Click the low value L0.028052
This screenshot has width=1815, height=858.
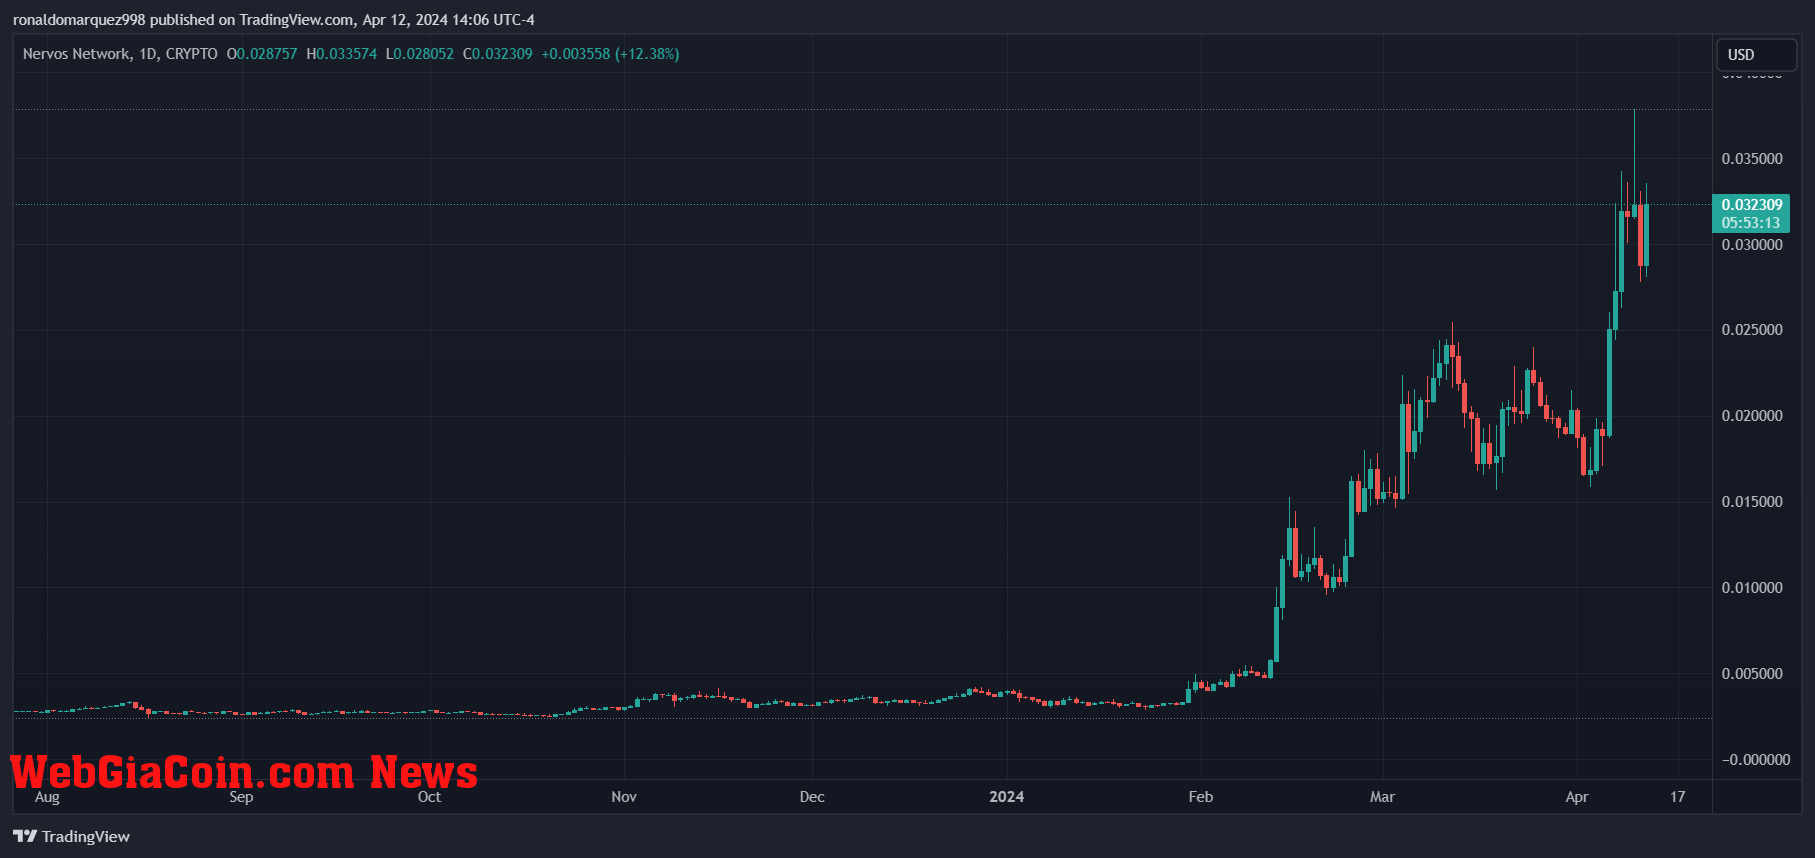(420, 54)
